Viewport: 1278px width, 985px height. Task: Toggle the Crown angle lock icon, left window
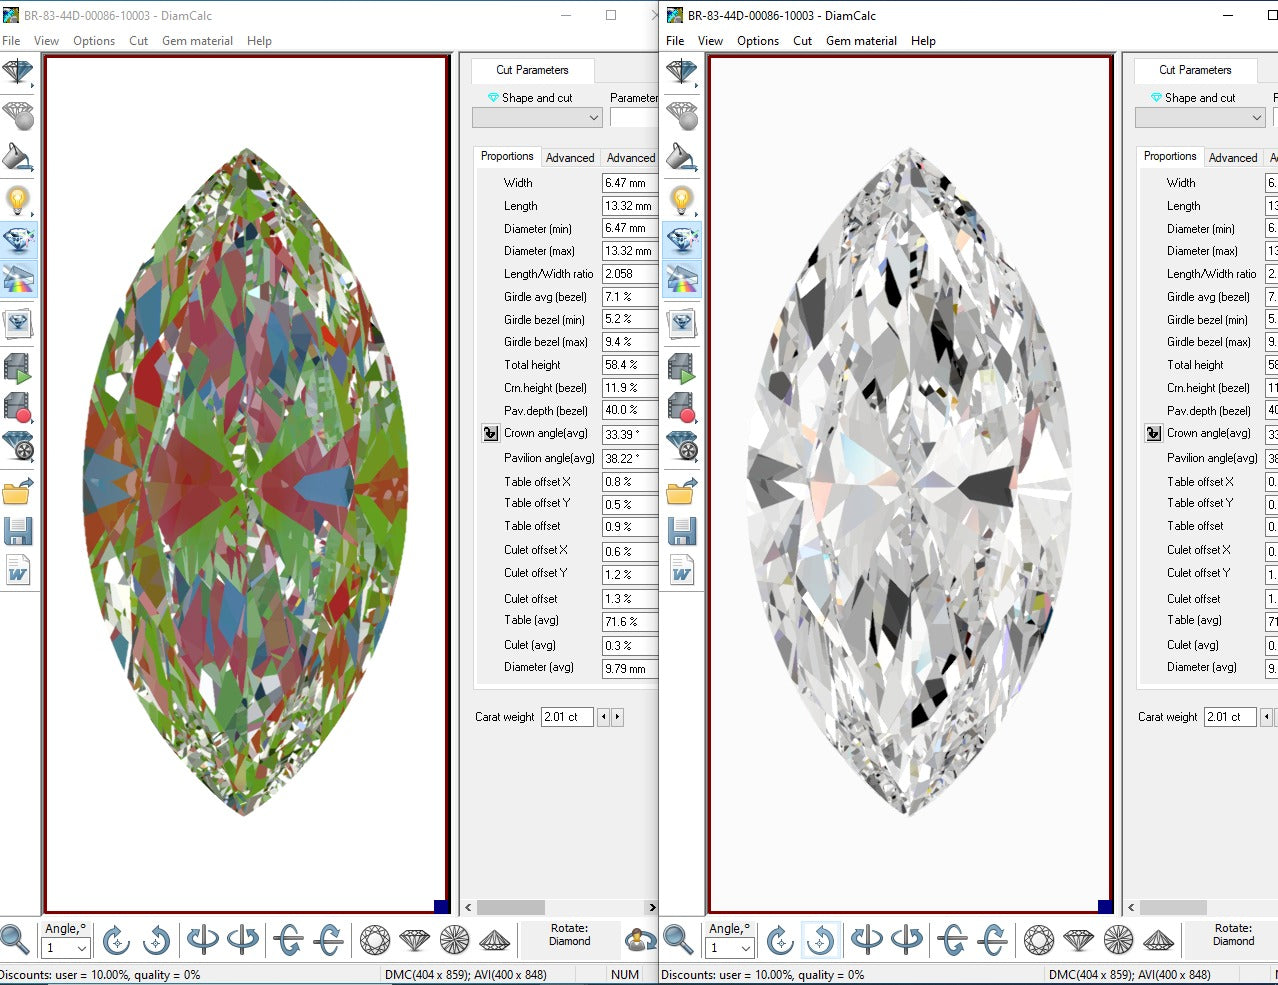point(490,433)
